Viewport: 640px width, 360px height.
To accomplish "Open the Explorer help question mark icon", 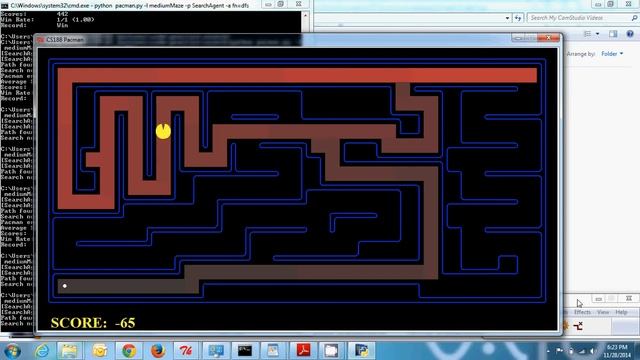I will pos(630,34).
